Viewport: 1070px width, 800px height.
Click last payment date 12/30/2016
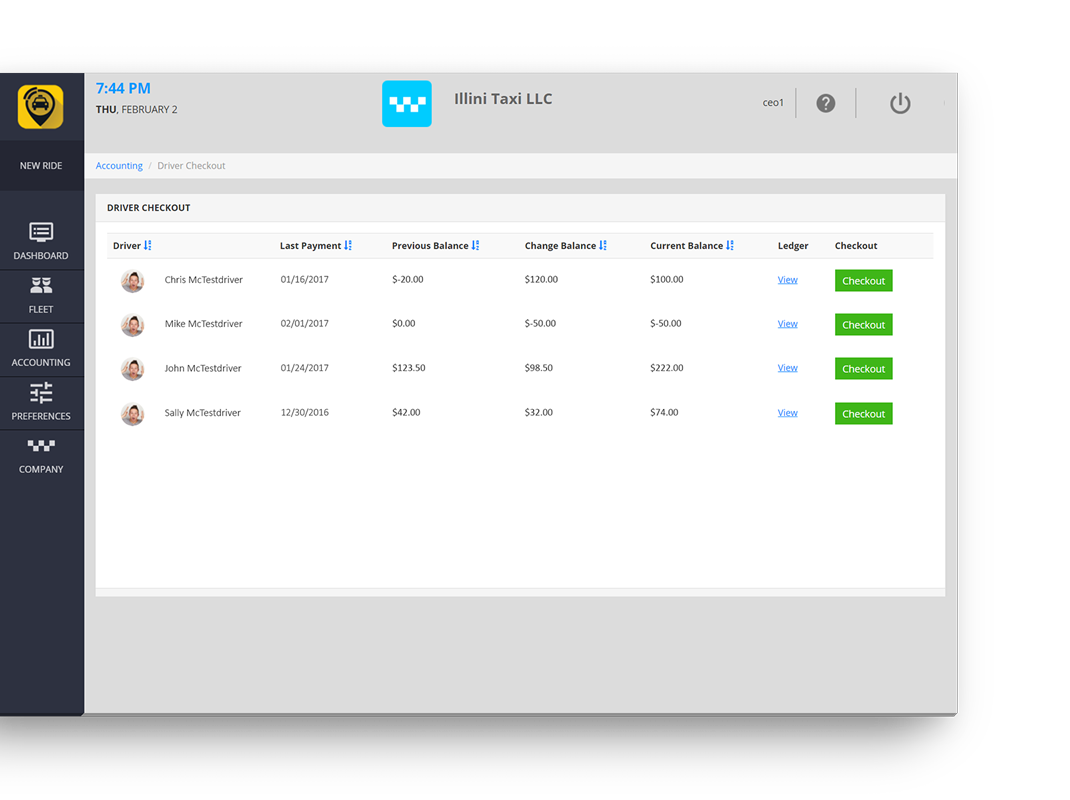pyautogui.click(x=304, y=413)
